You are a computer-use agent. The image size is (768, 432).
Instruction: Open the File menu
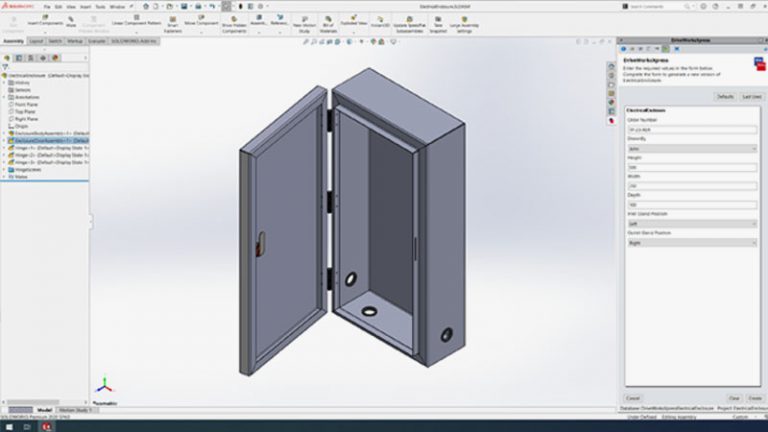click(47, 7)
